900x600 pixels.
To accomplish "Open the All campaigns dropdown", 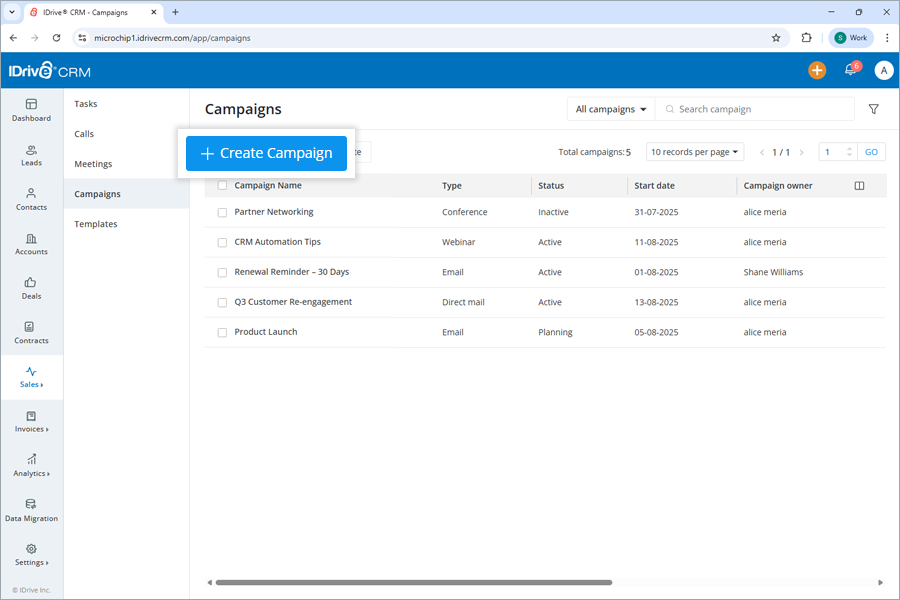I will (x=610, y=108).
